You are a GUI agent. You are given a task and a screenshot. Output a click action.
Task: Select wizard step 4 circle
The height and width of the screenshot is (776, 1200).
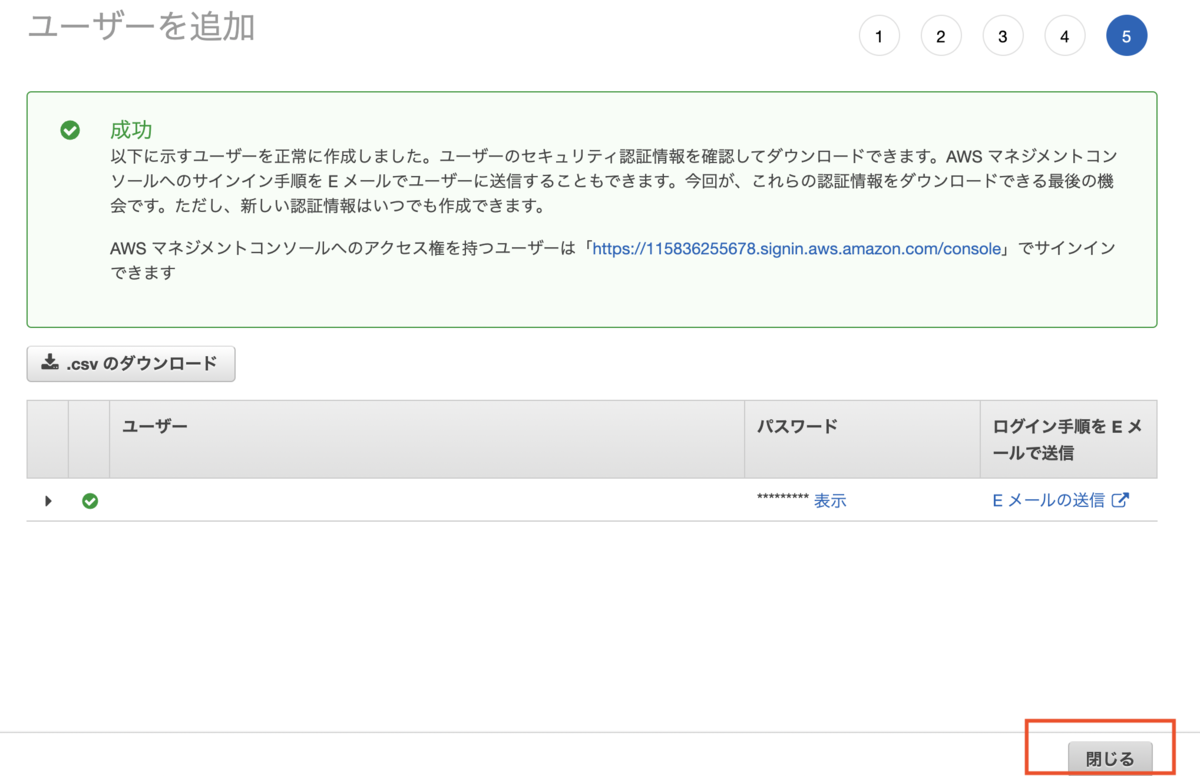point(1065,36)
